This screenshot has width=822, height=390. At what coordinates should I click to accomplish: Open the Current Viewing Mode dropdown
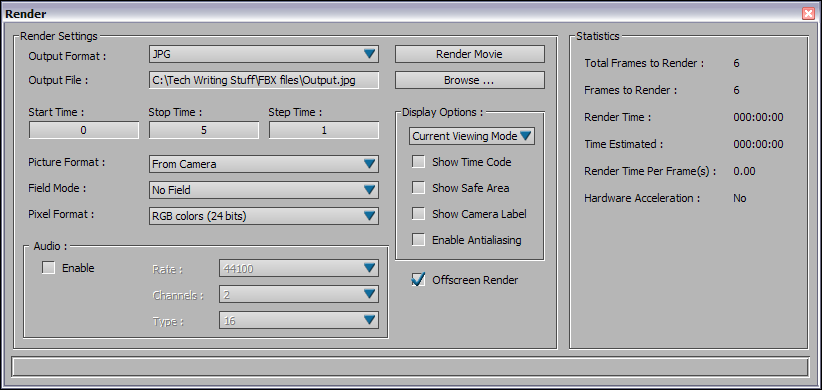(472, 136)
